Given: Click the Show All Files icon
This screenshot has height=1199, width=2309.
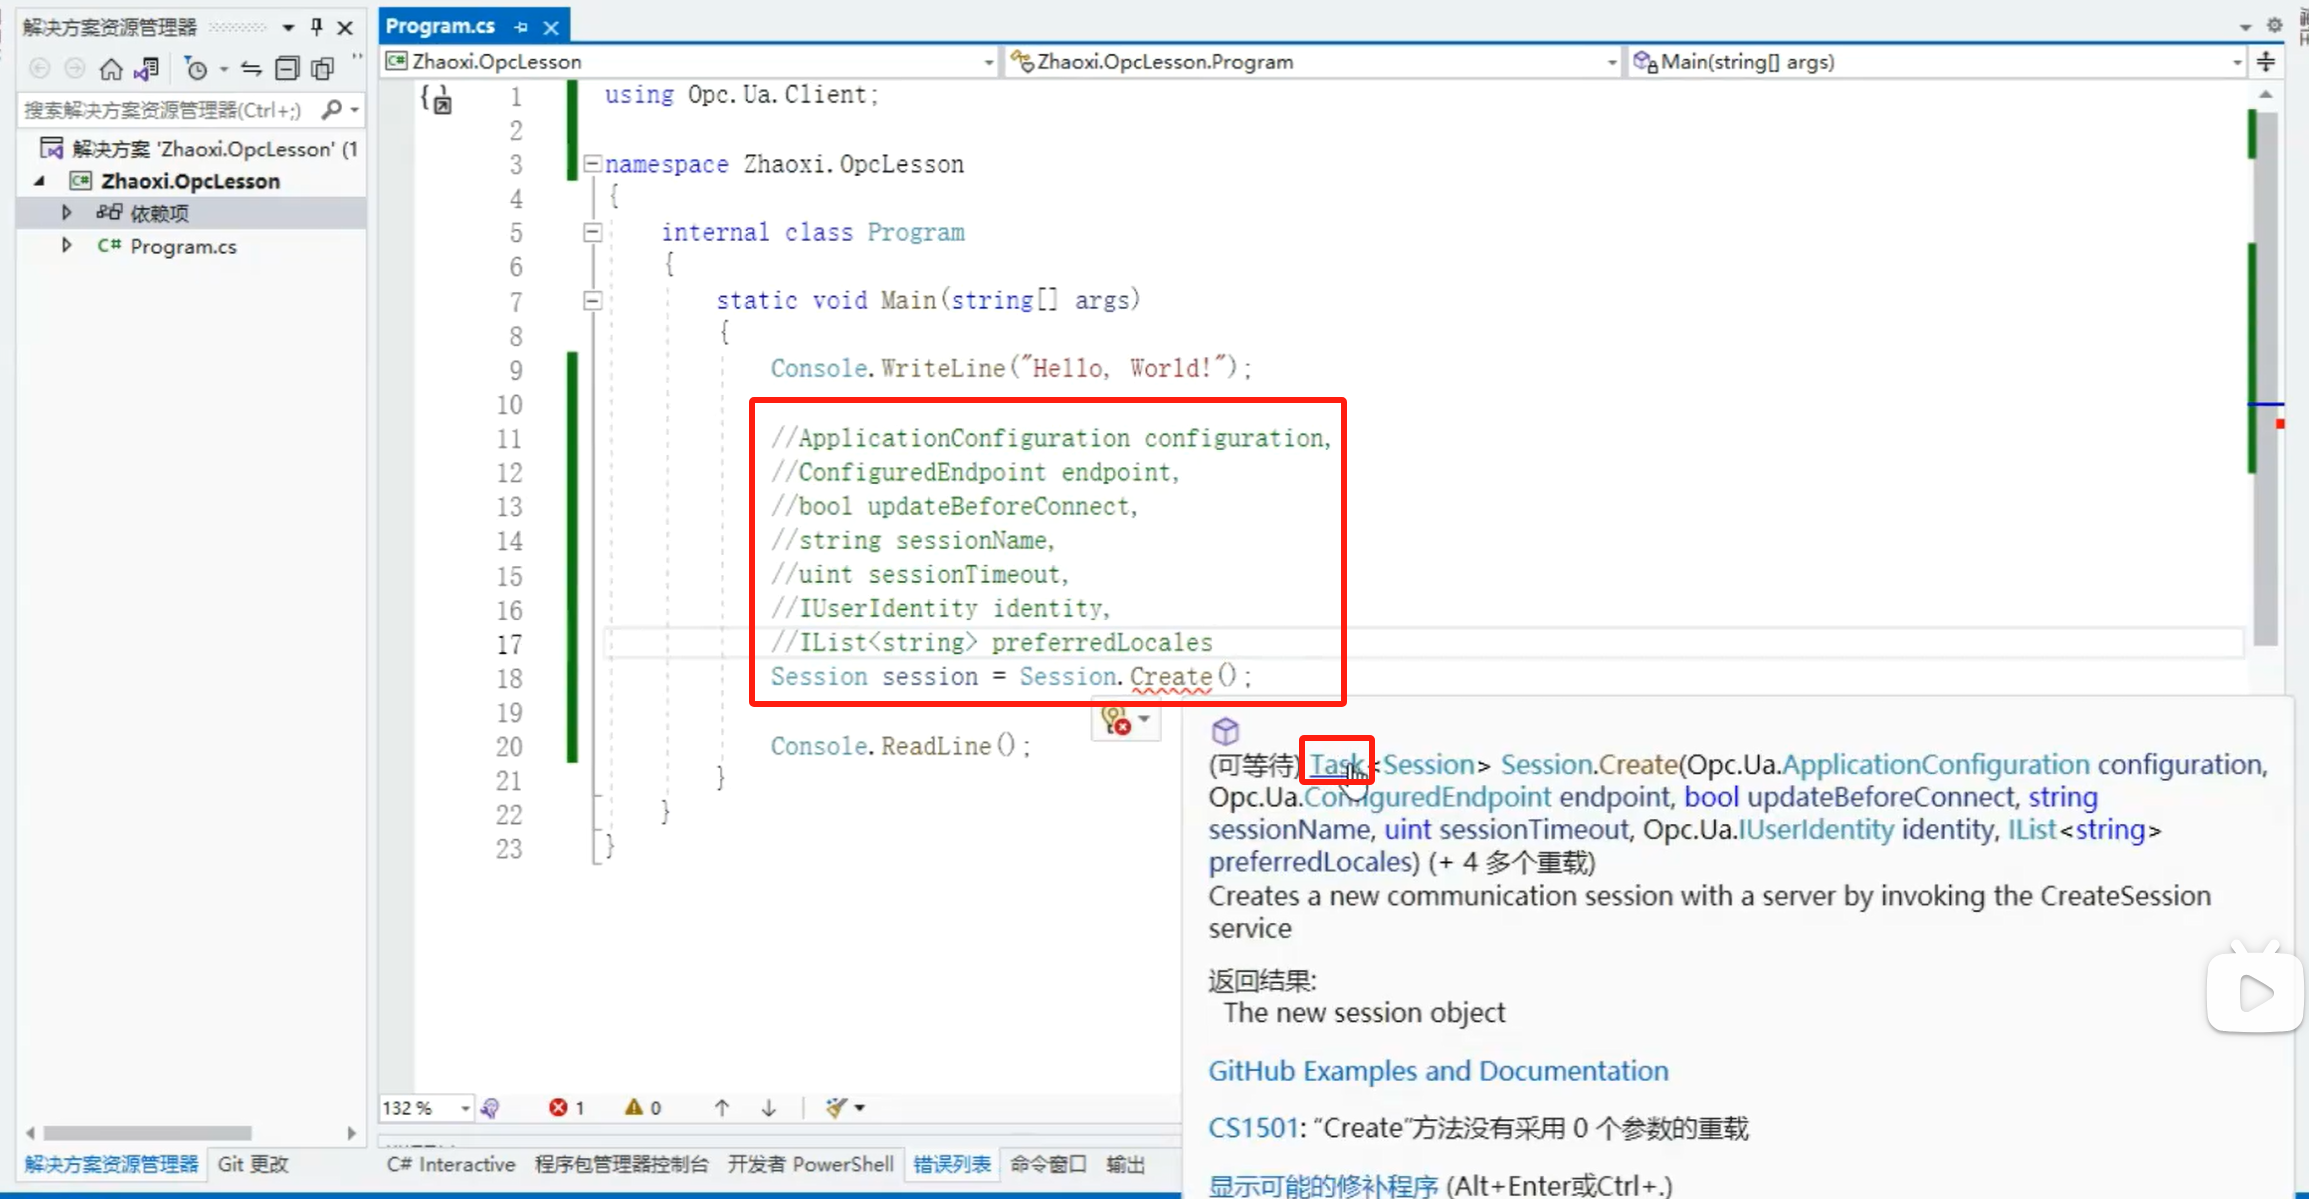Looking at the screenshot, I should coord(322,69).
